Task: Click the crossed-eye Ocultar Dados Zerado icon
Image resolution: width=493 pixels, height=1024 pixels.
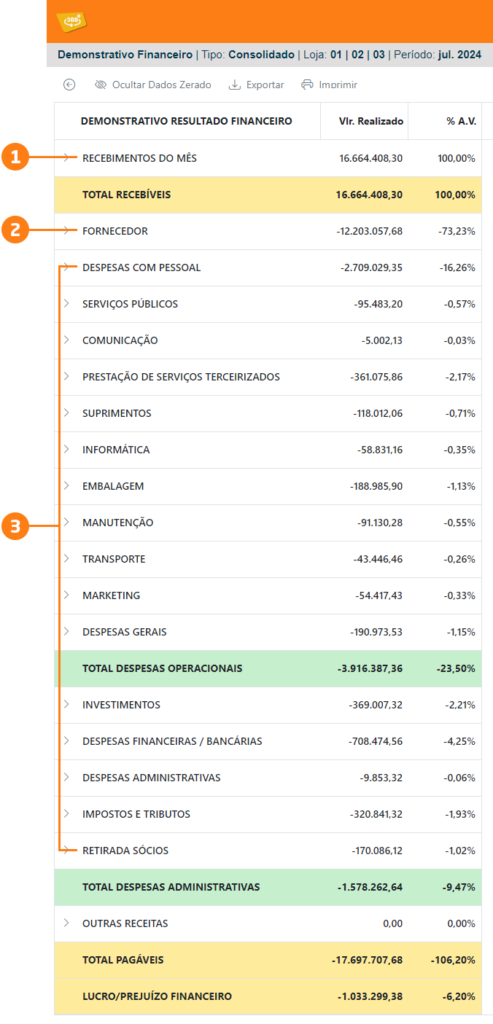Action: 100,85
